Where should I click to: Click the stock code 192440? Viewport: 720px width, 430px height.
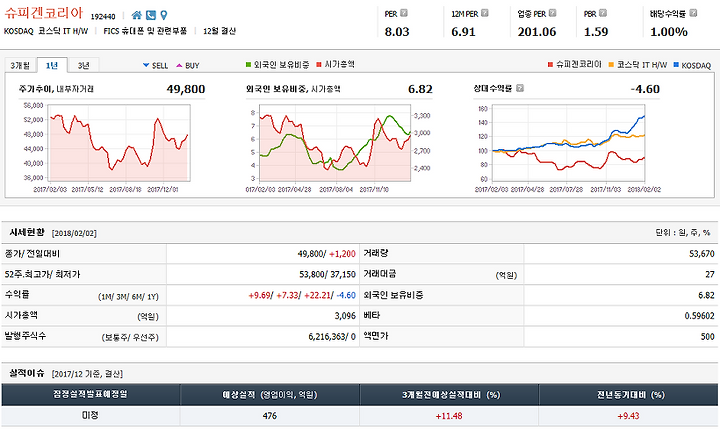tap(103, 17)
